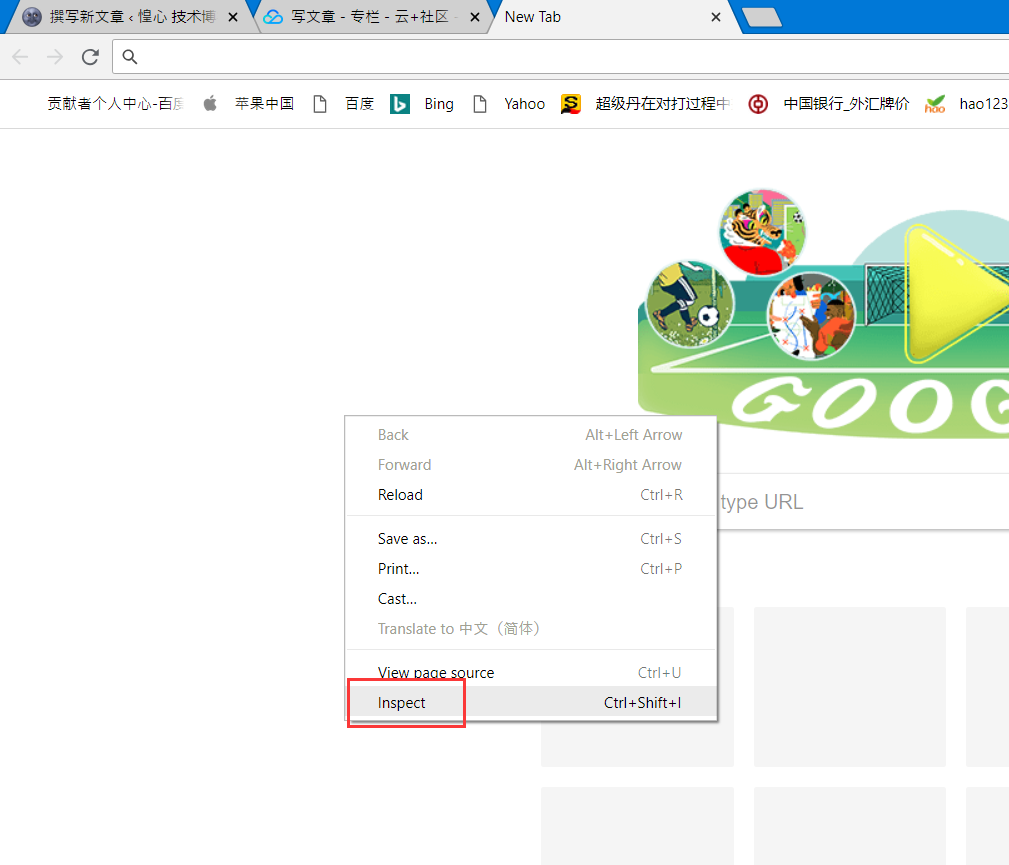Select Translate to 中文（简体）menu entry
This screenshot has width=1009, height=865.
click(531, 629)
